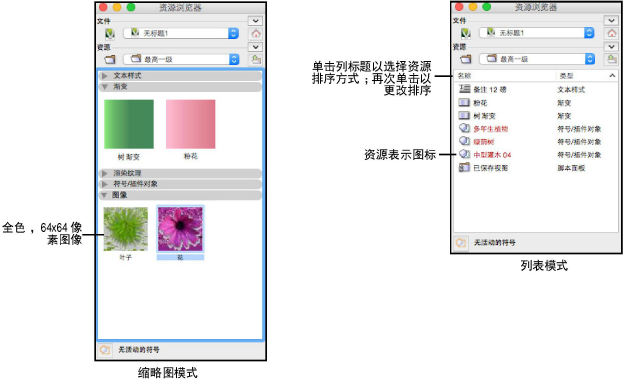
Task: Click active symbol icon in thumbnail window footer
Action: (105, 350)
